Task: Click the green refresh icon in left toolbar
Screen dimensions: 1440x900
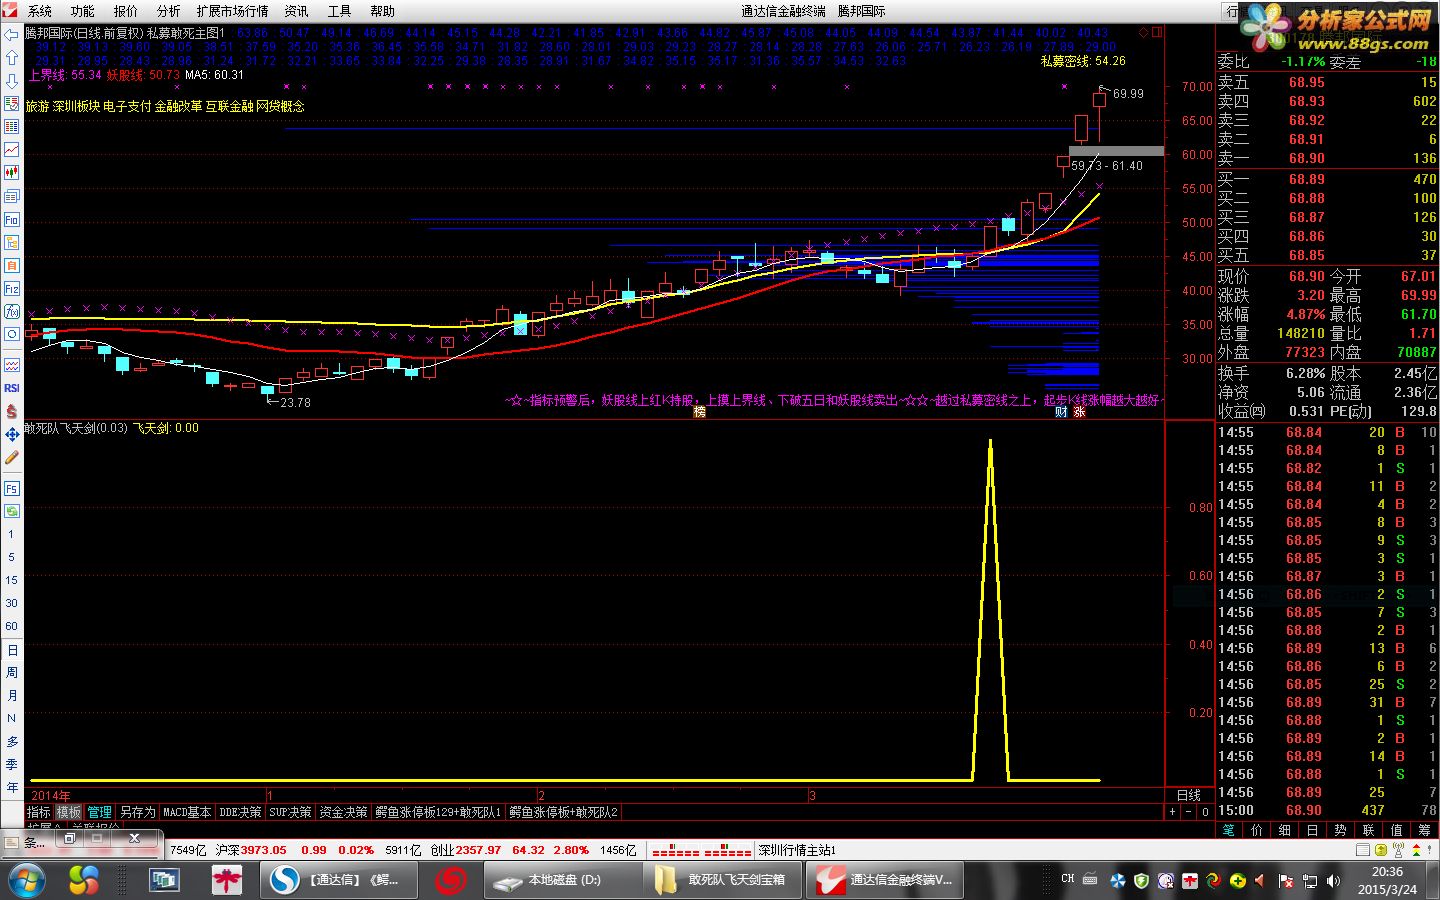Action: (12, 511)
